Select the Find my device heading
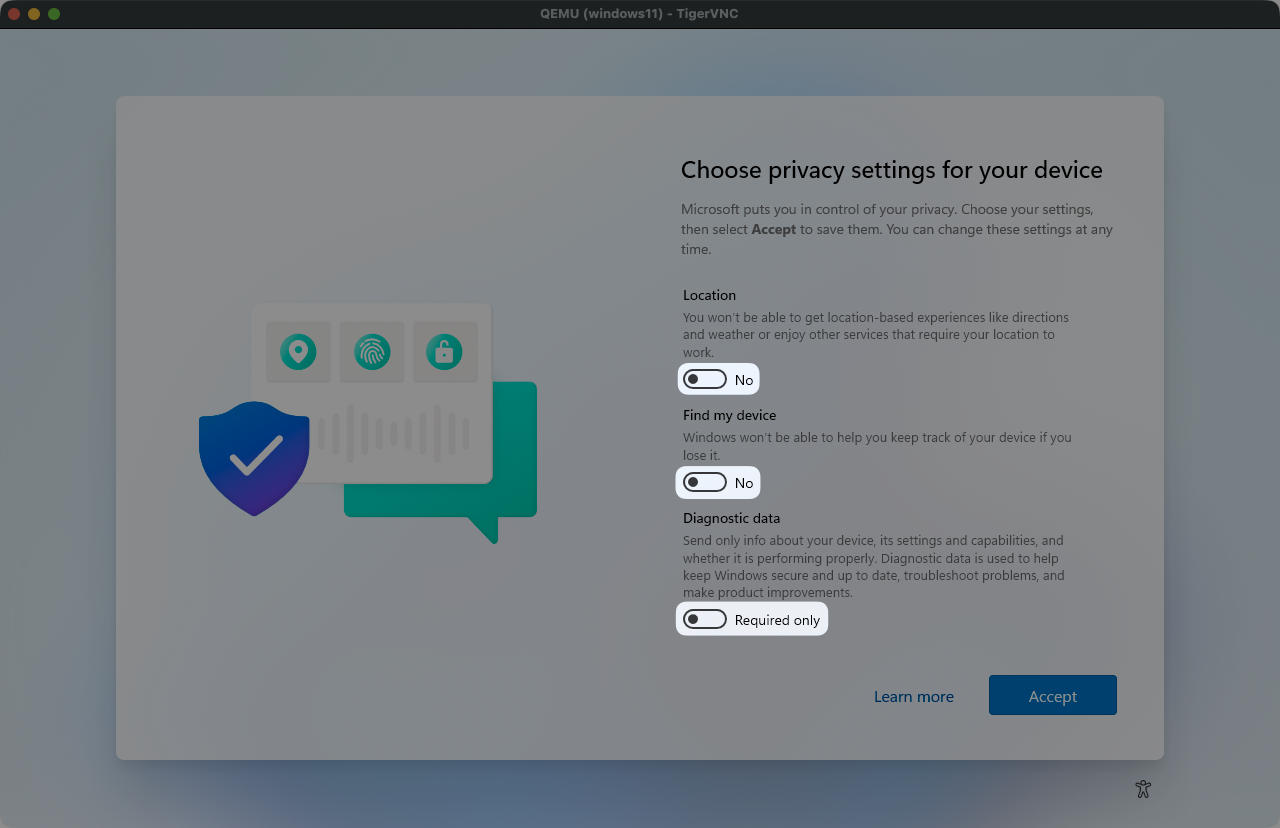1280x828 pixels. (x=729, y=415)
